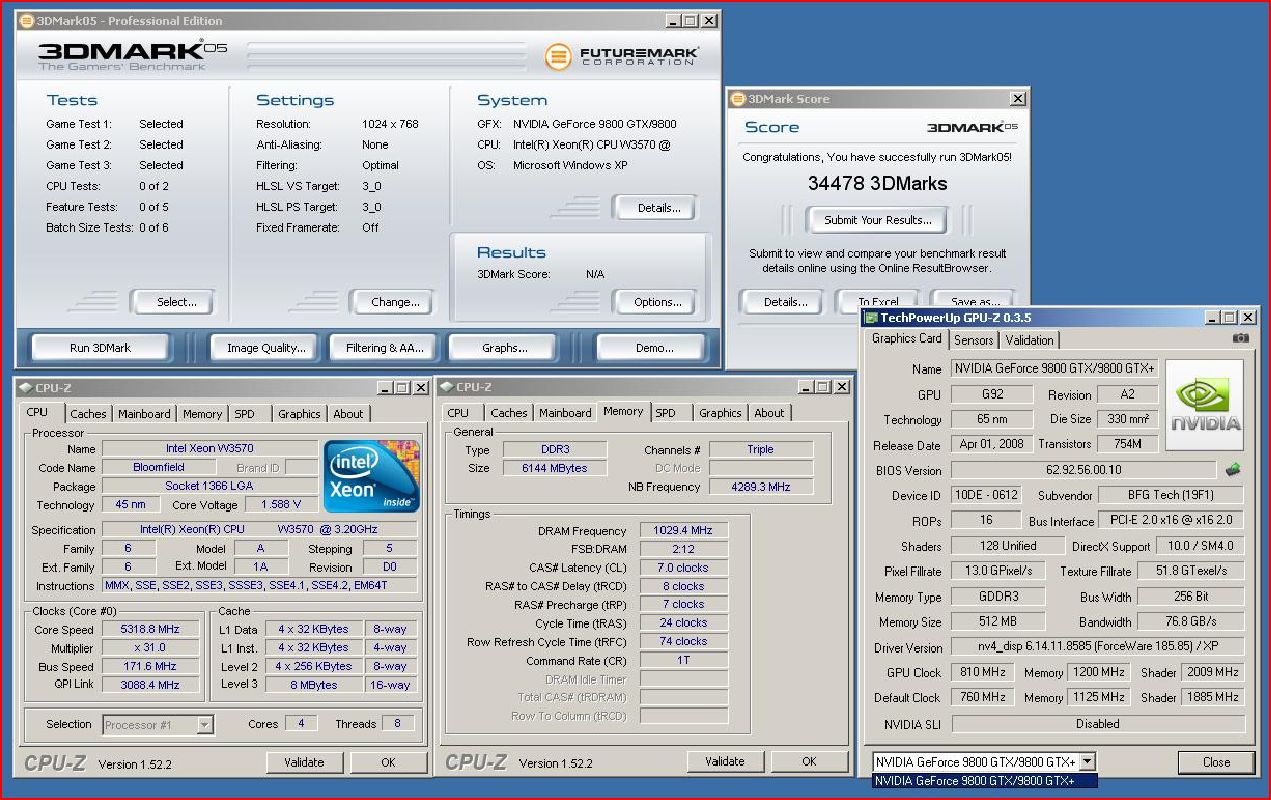Image resolution: width=1271 pixels, height=800 pixels.
Task: Click Validate in Memory CPU-Z window
Action: [724, 761]
